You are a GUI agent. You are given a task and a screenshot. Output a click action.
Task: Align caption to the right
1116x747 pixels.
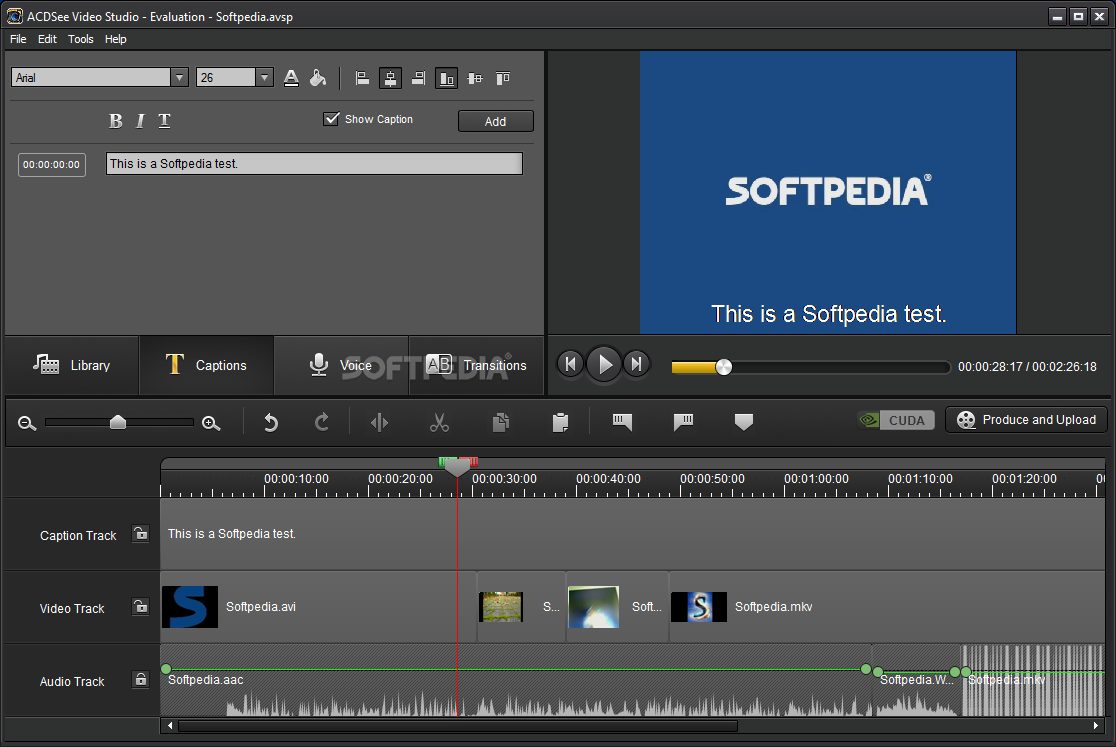coord(418,78)
